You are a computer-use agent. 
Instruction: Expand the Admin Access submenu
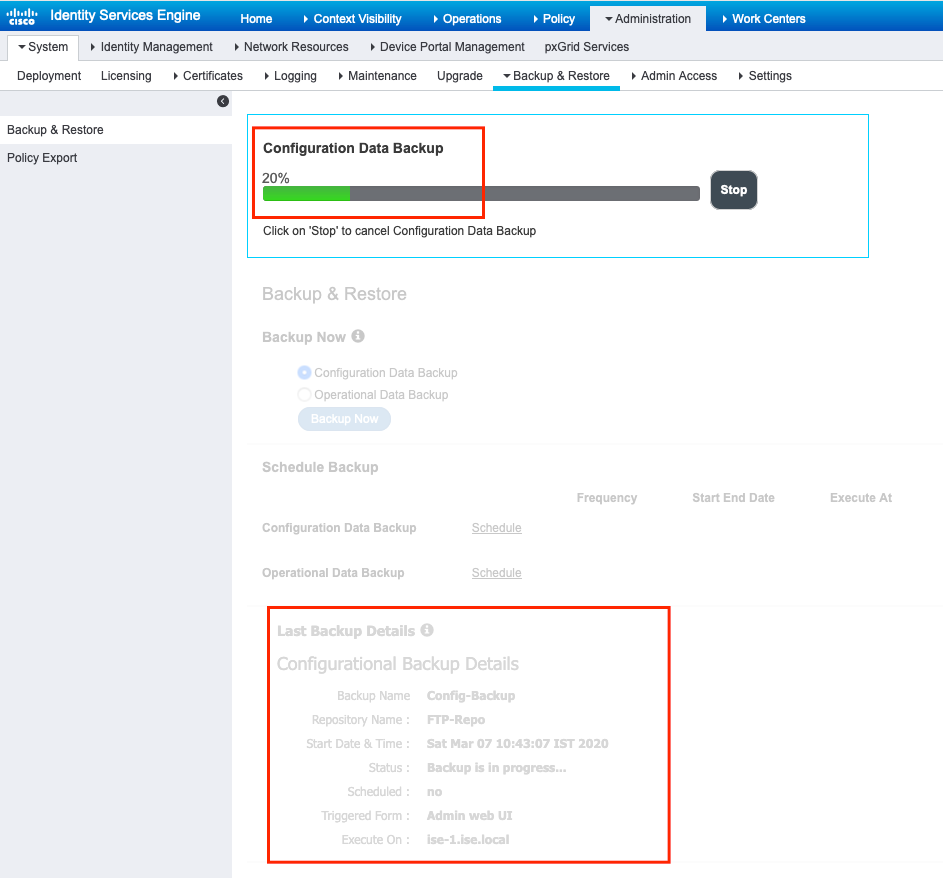click(x=674, y=76)
